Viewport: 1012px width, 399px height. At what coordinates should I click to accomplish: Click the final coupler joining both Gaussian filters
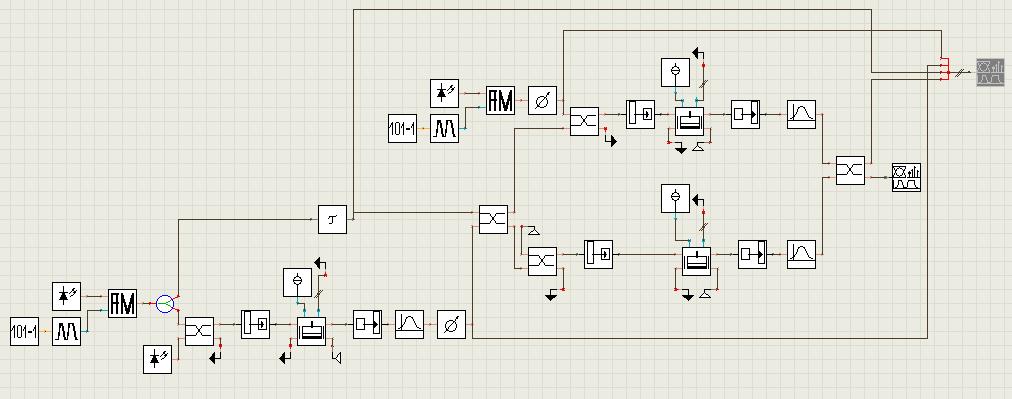[x=850, y=170]
